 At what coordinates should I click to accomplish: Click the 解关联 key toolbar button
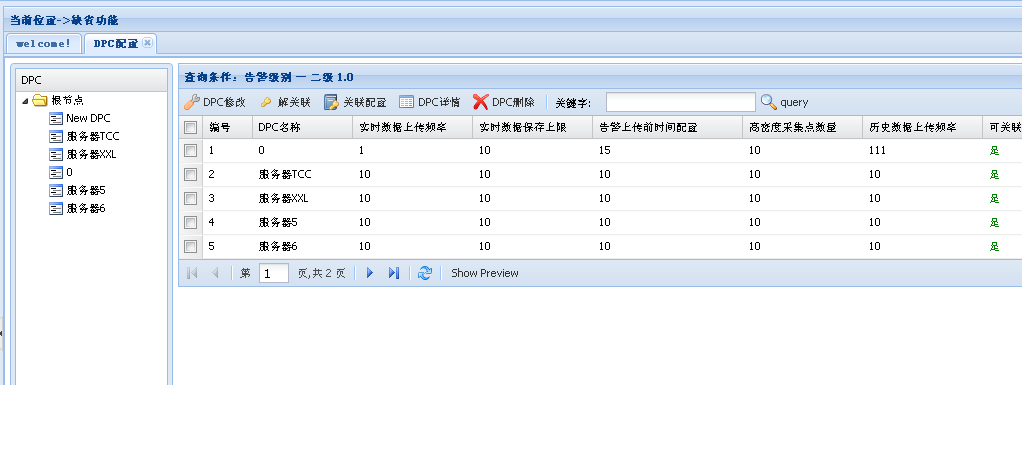pyautogui.click(x=285, y=102)
